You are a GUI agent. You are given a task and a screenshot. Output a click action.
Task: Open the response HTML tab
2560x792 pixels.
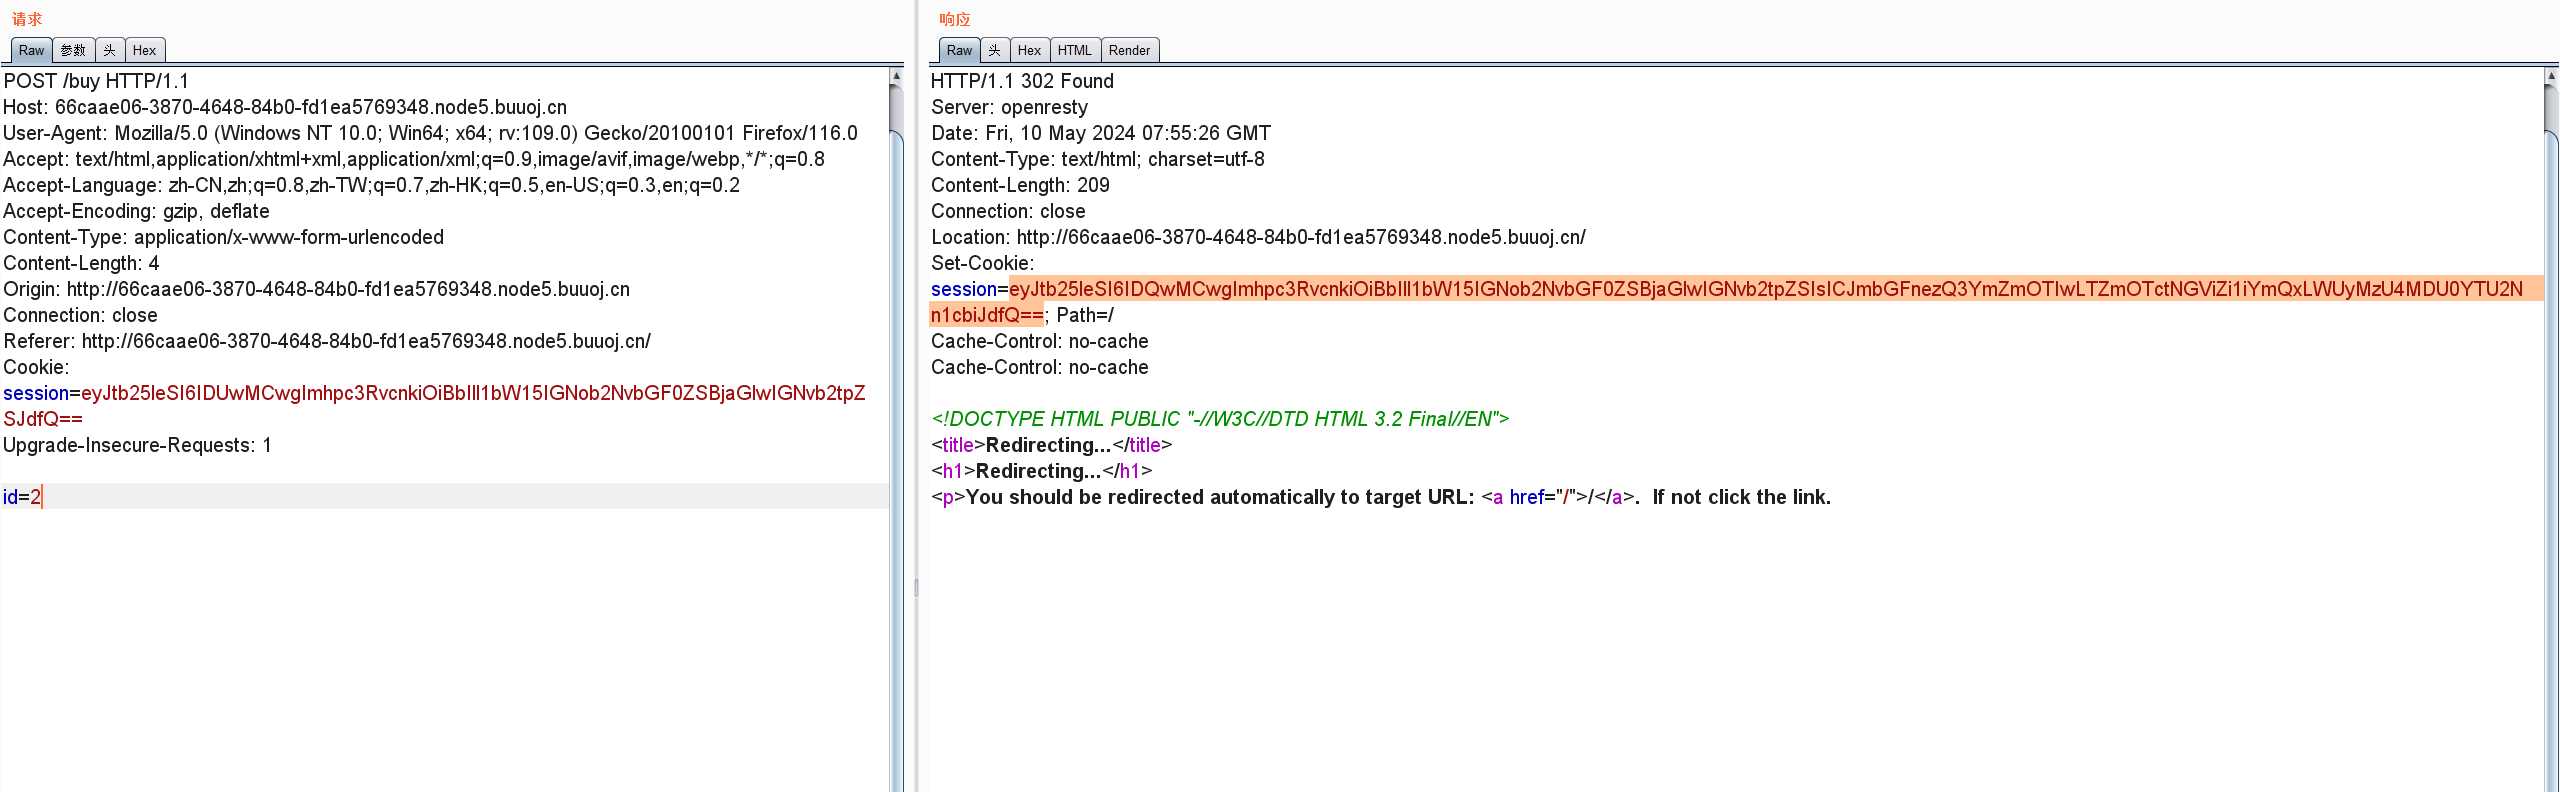(x=1075, y=50)
